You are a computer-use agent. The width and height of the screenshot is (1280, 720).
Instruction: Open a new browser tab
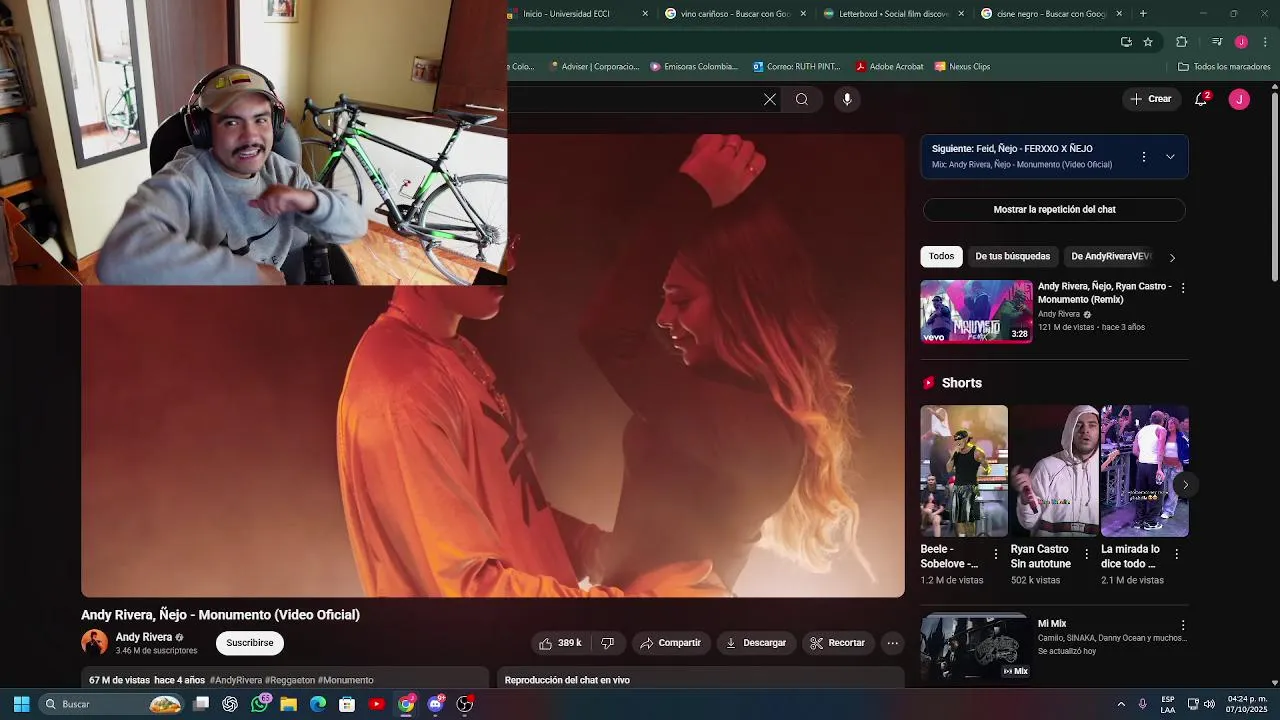tap(1143, 14)
